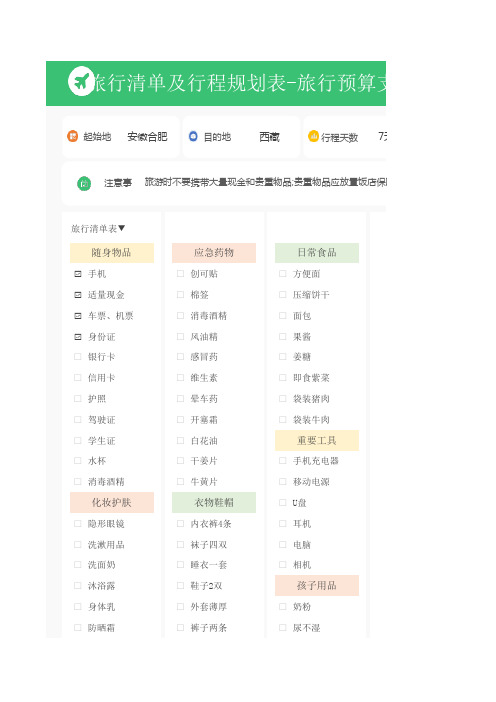Viewport: 496px width, 702px height.
Task: Click the 安徽合肥 origin field
Action: [x=147, y=137]
